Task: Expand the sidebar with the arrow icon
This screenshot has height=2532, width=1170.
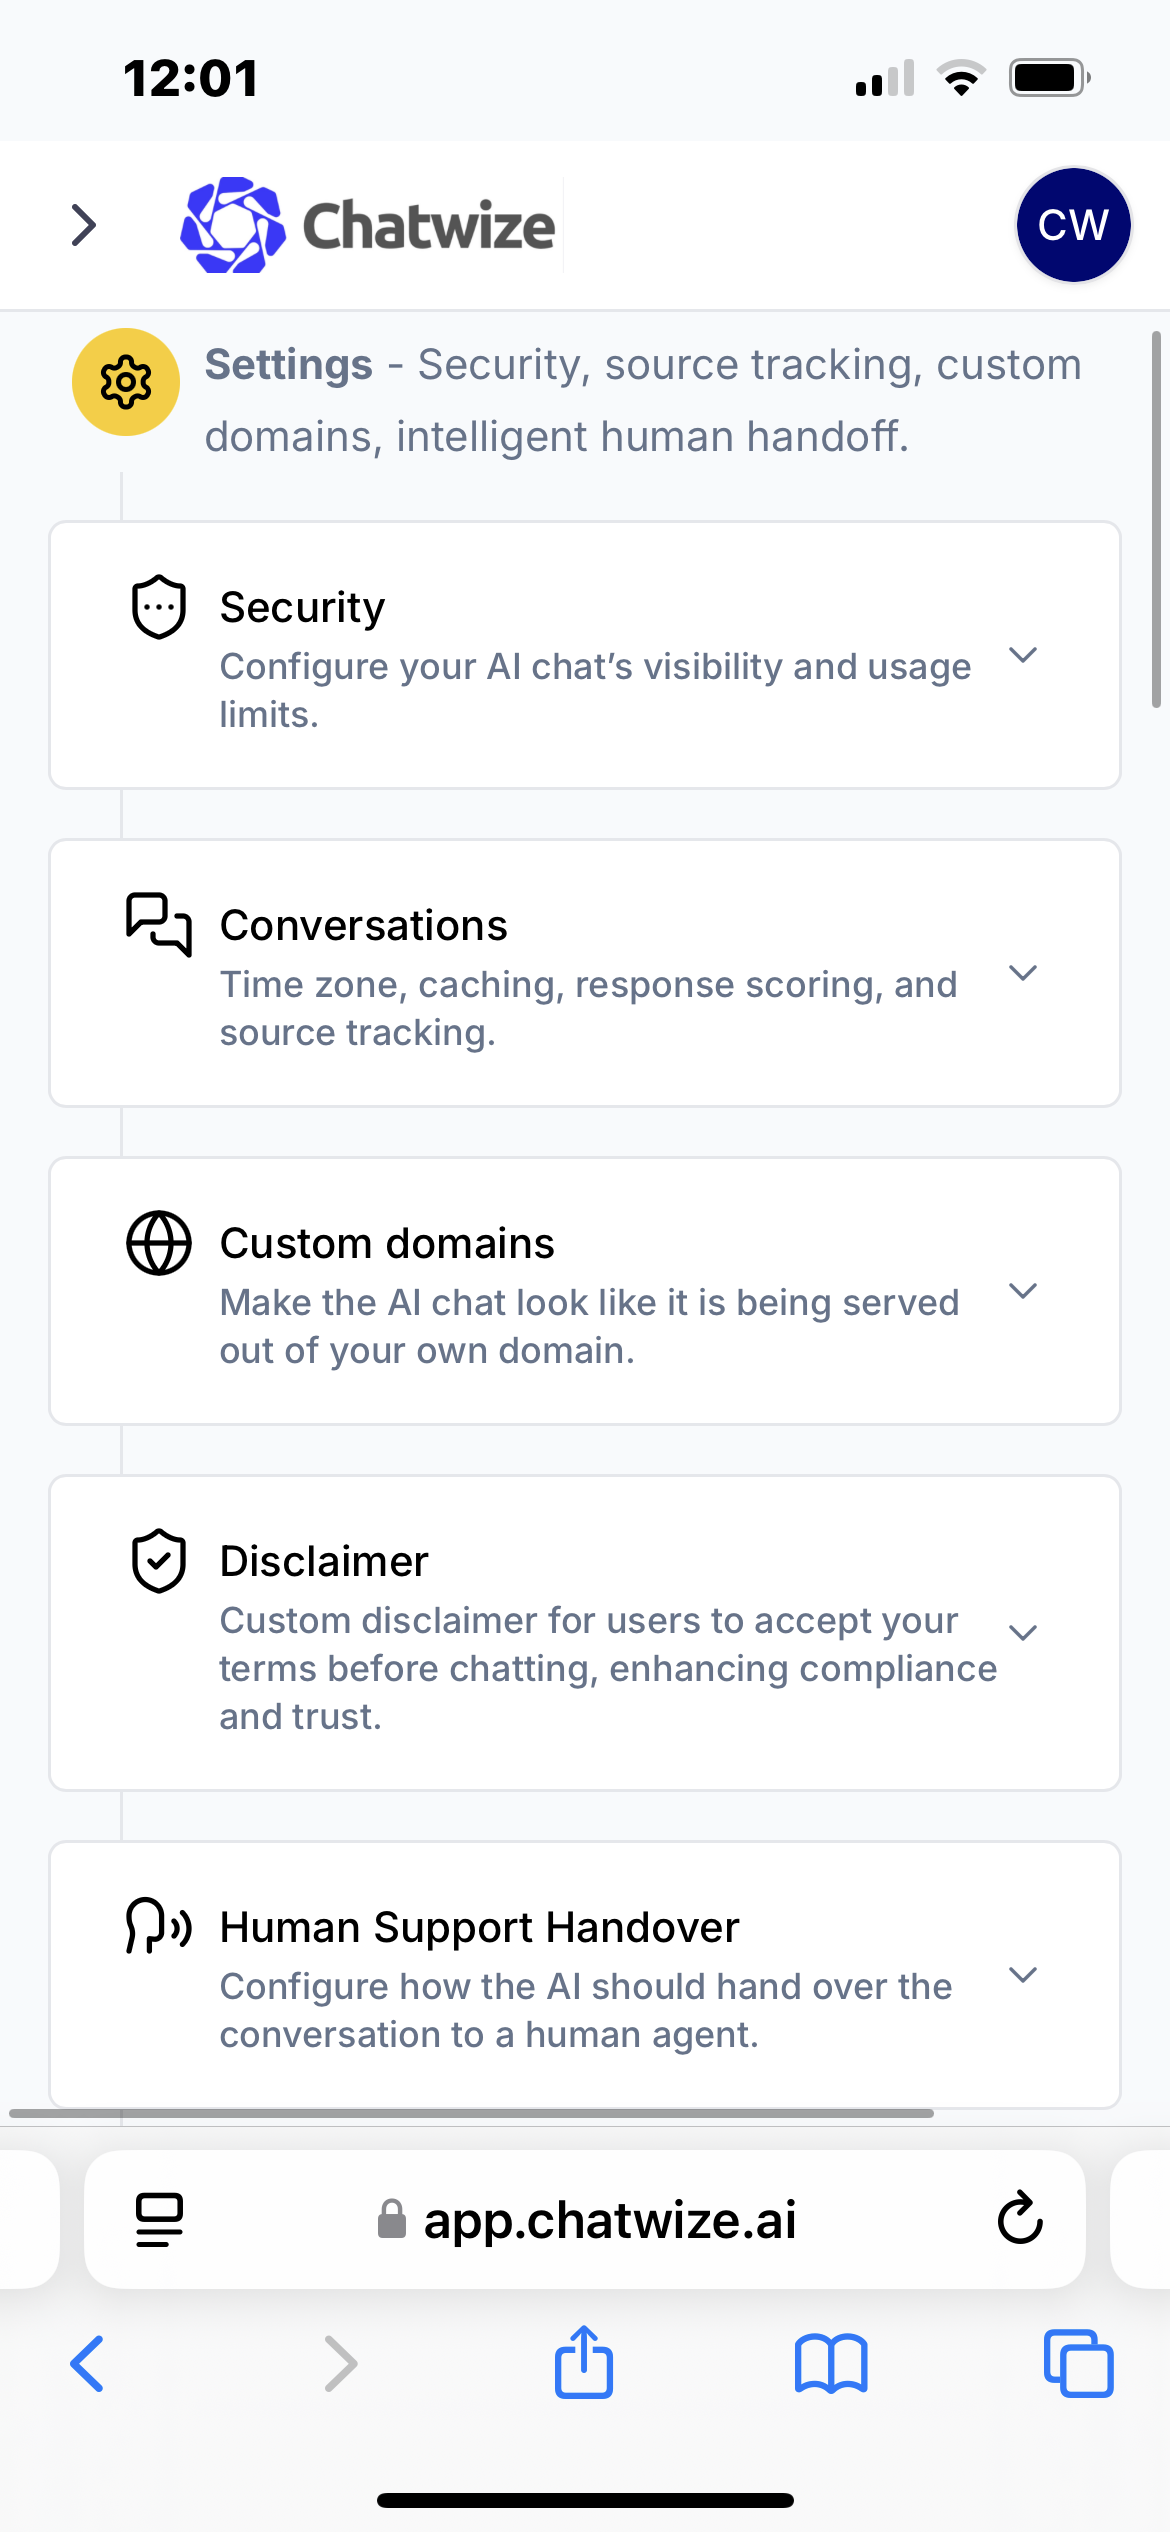Action: tap(84, 225)
